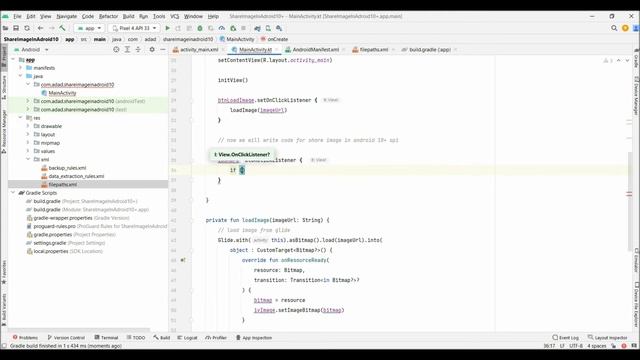Click the Sync Project with Gradle Files icon

(x=257, y=28)
